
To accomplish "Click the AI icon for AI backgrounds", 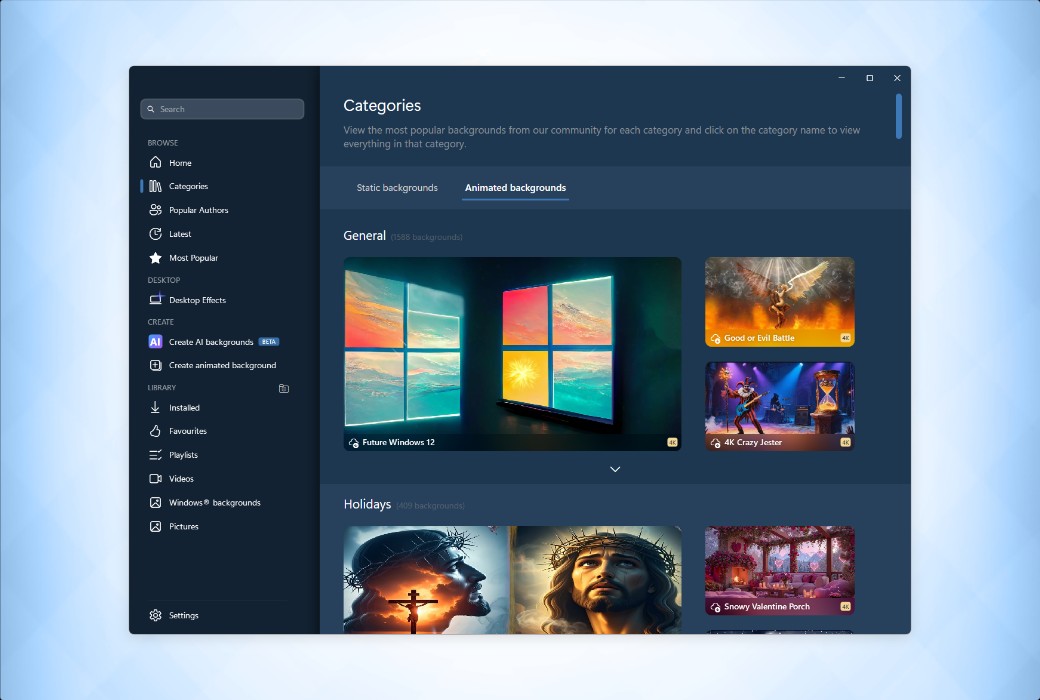I will (155, 342).
